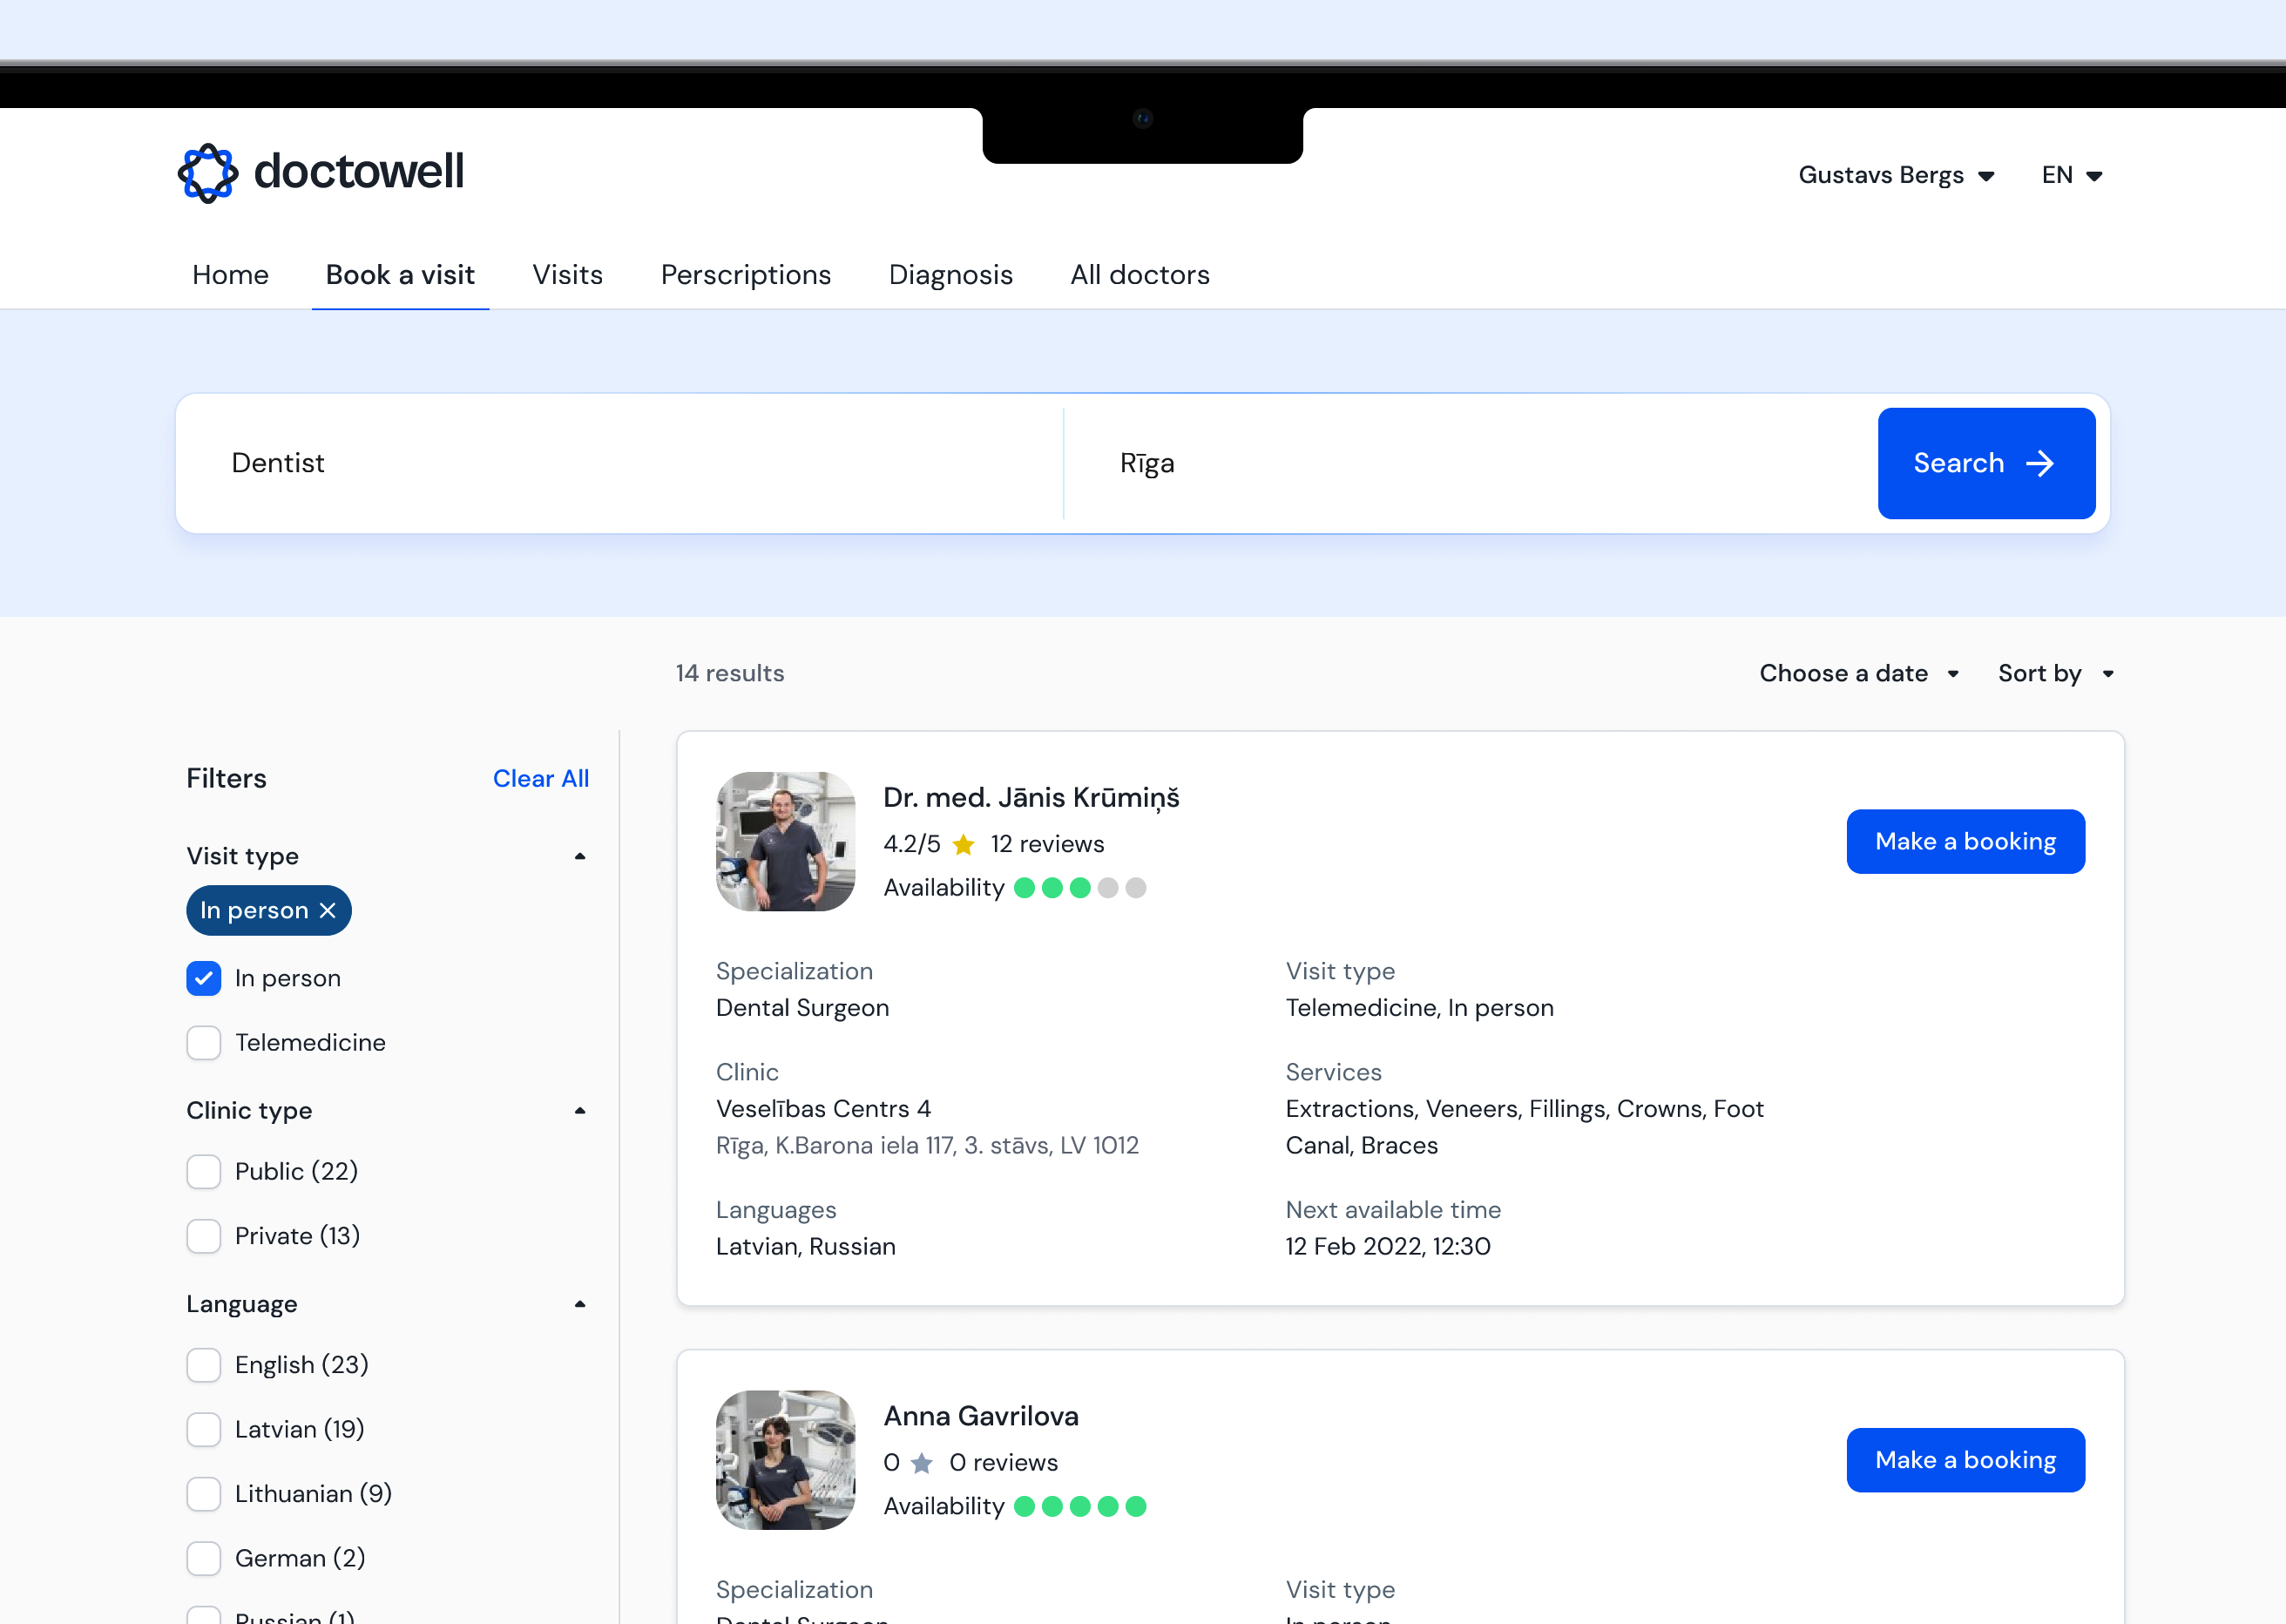
Task: Collapse the Visit type filter section
Action: pos(580,856)
